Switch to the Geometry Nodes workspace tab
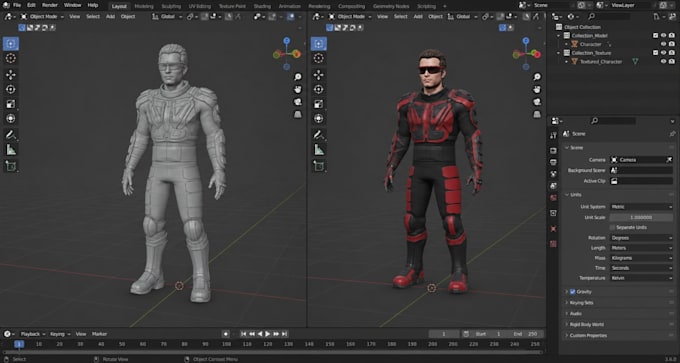 (x=391, y=7)
